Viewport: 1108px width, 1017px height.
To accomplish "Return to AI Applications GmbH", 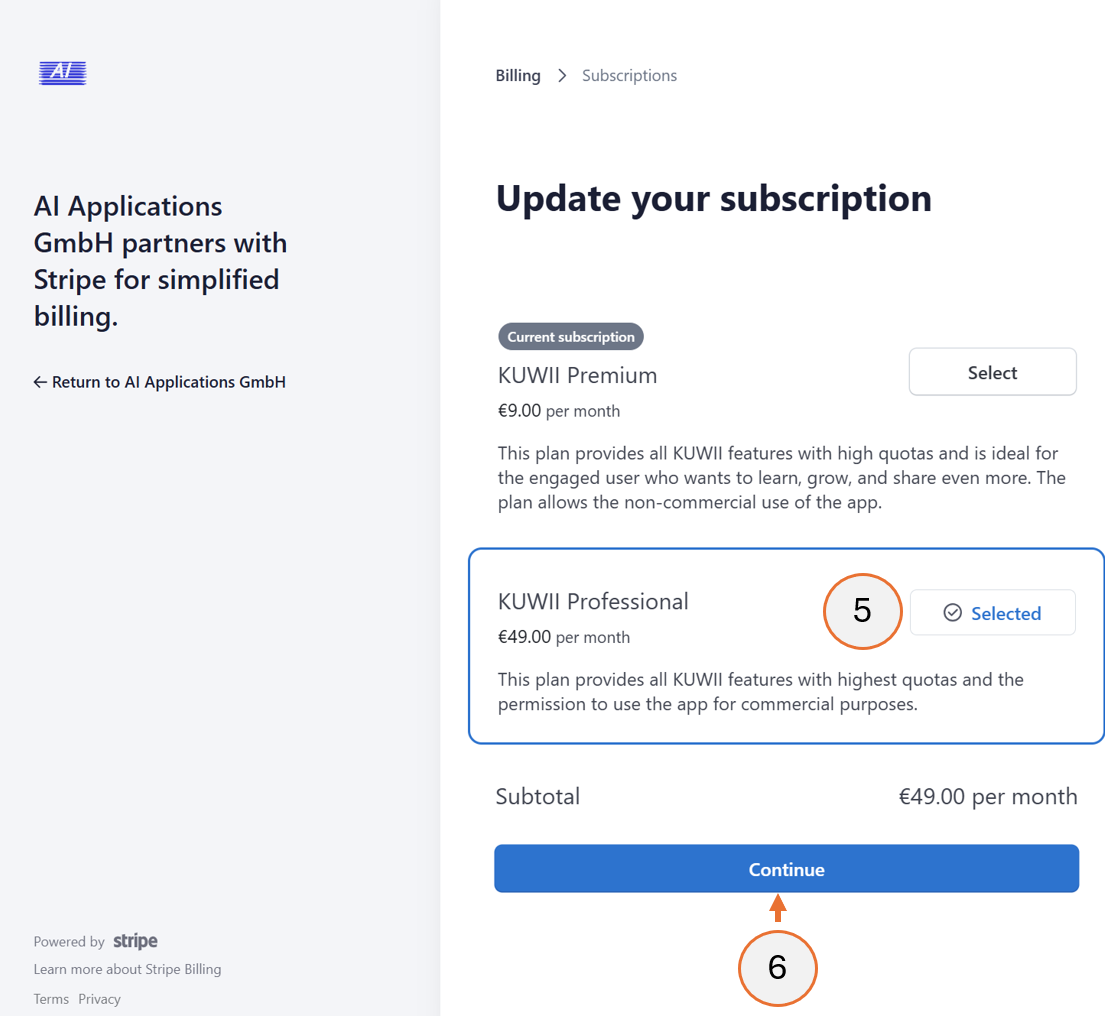I will click(159, 381).
